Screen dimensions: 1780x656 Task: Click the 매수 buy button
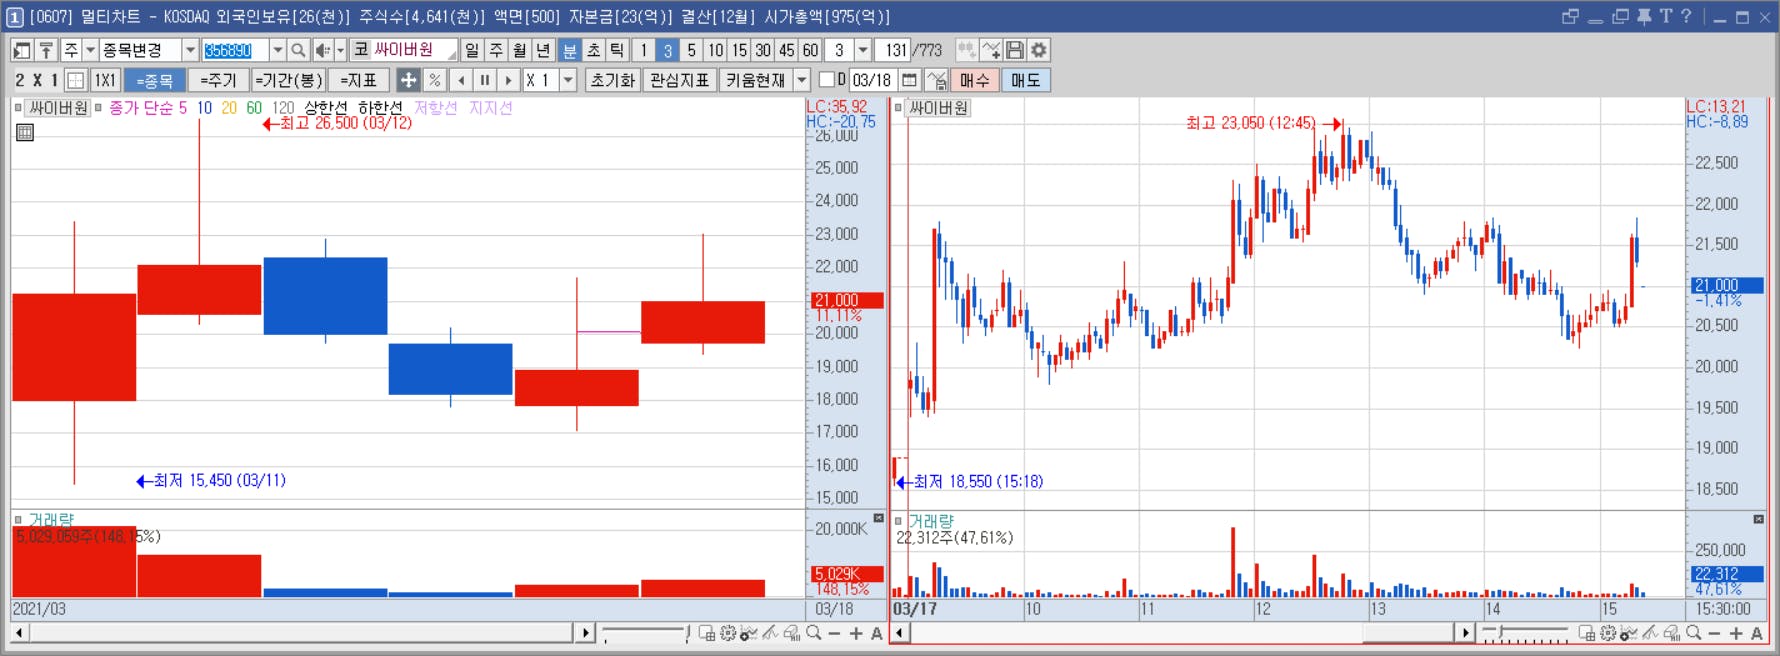[x=974, y=80]
